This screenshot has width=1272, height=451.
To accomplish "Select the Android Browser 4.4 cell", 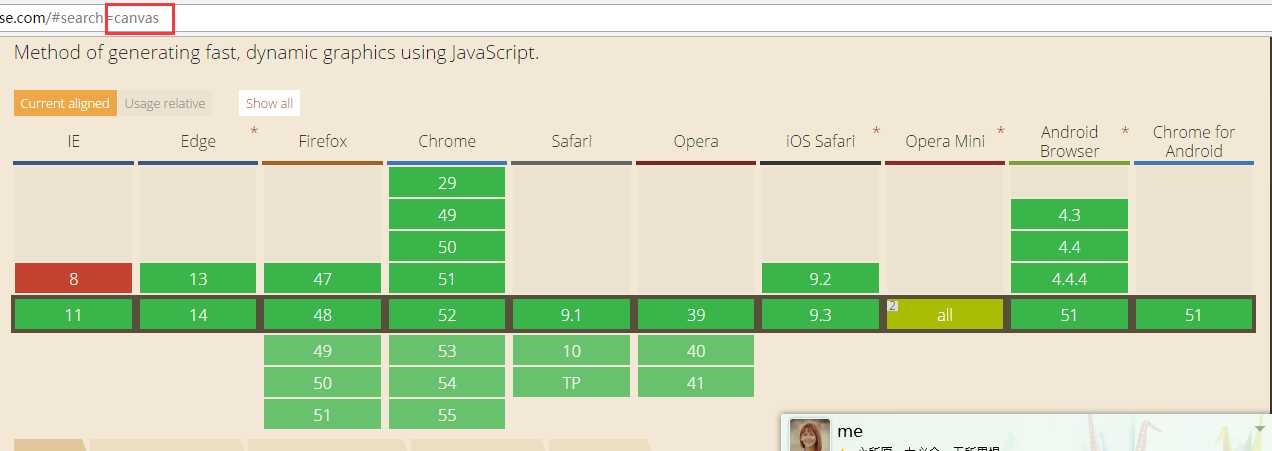I will 1069,246.
